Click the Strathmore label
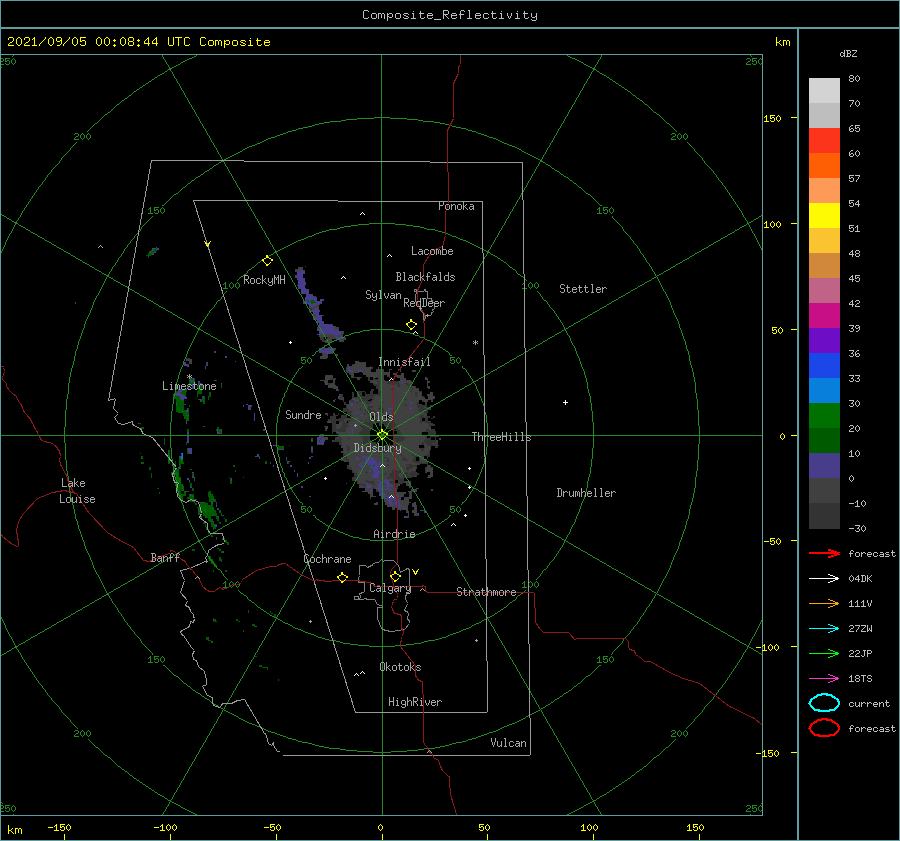900x841 pixels. click(486, 592)
